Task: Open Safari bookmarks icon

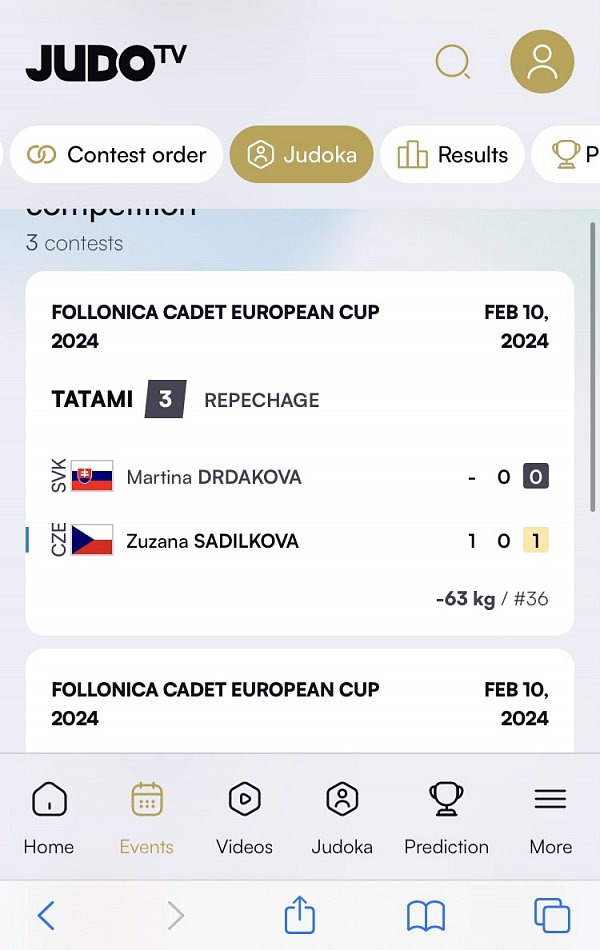Action: tap(425, 915)
